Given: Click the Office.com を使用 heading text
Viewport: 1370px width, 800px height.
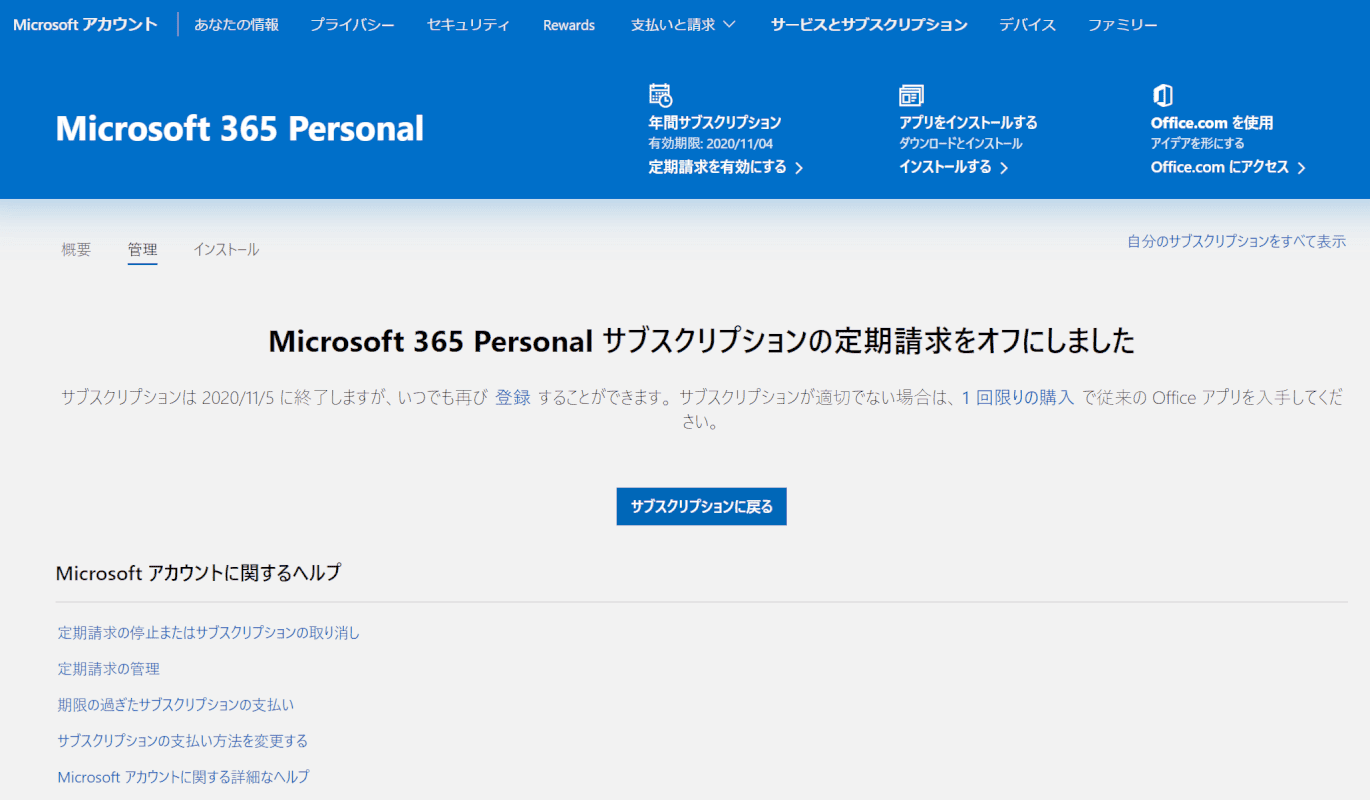Looking at the screenshot, I should (1212, 123).
